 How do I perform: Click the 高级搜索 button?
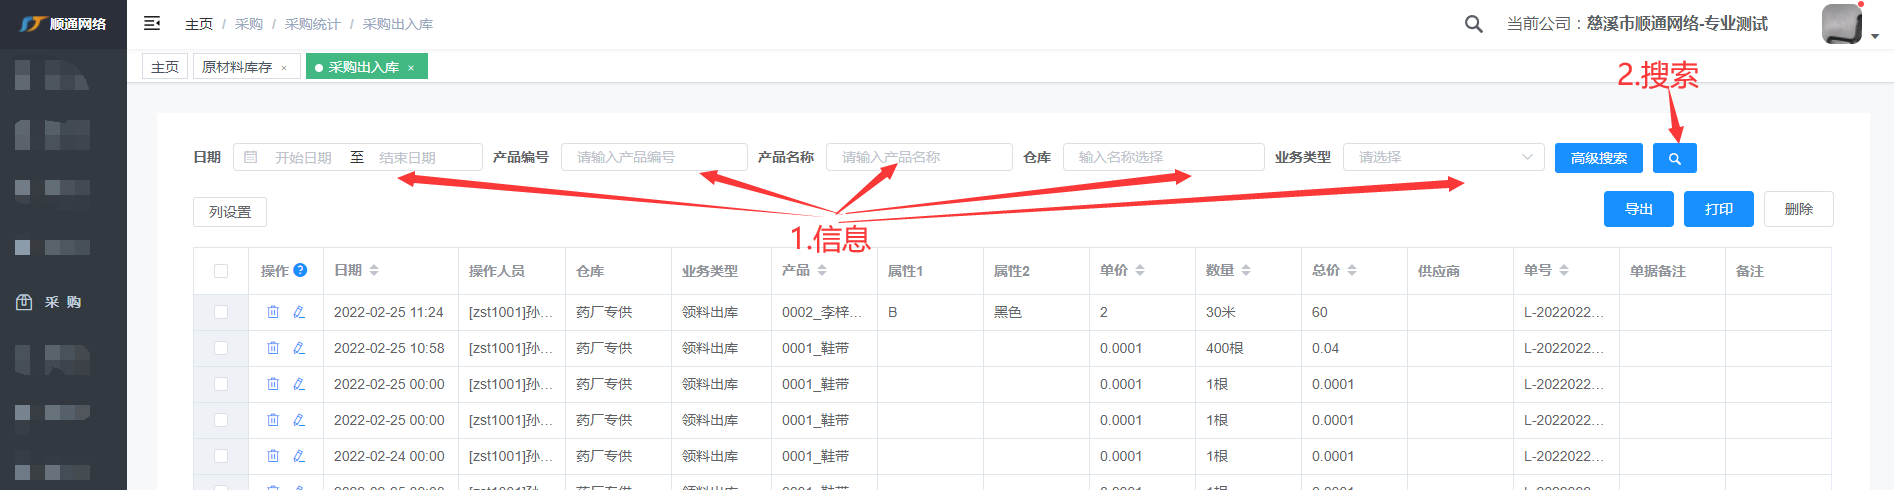pos(1598,158)
